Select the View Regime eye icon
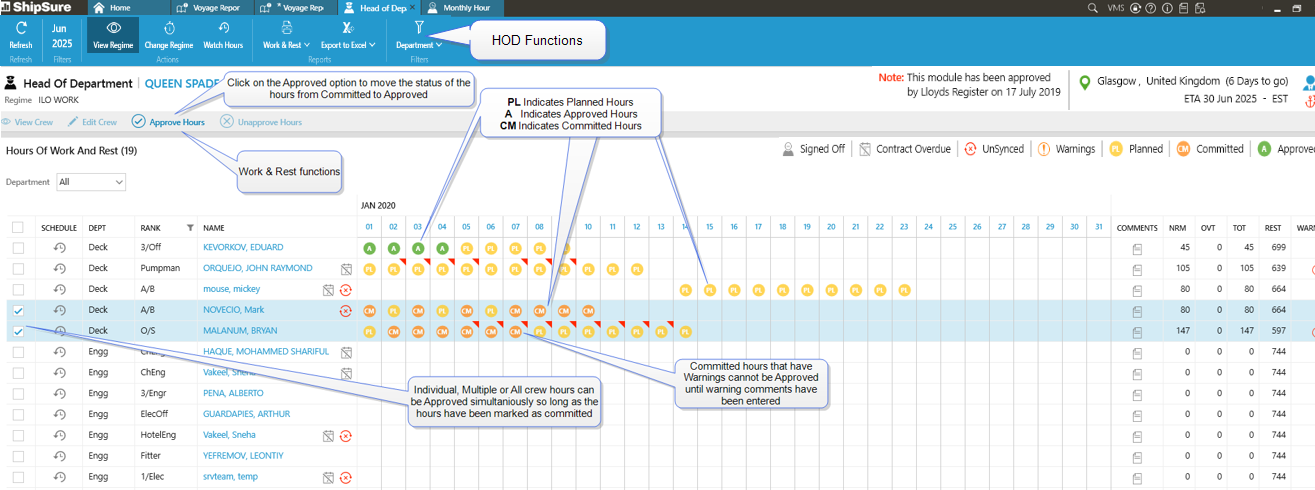Screen dimensions: 1315x490 point(113,28)
